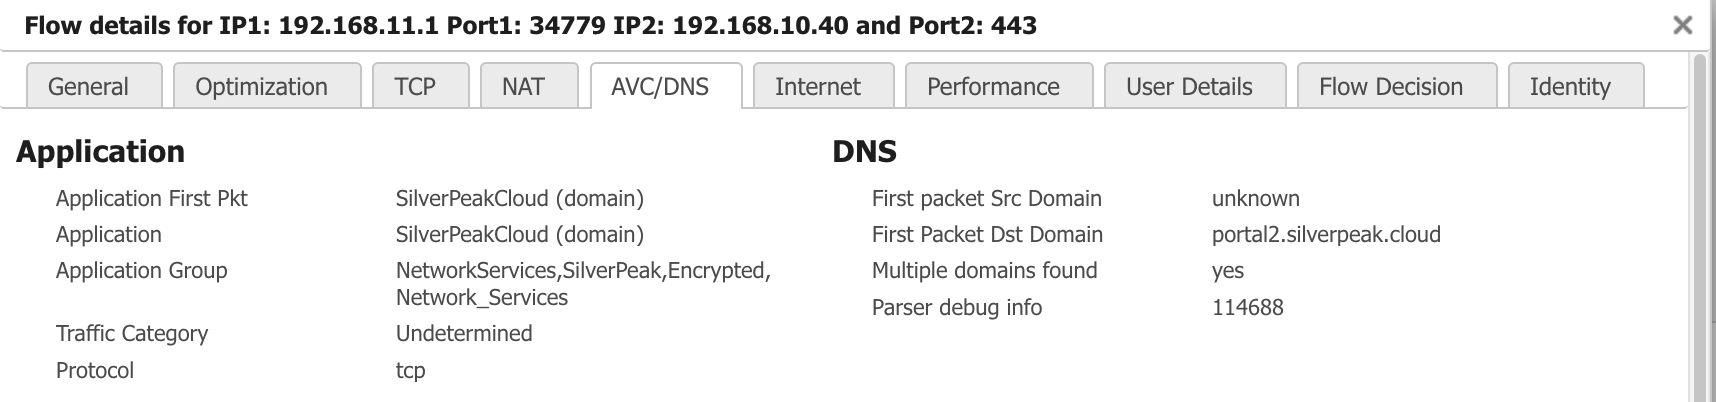View the Performance tab
This screenshot has width=1716, height=402.
pos(993,87)
